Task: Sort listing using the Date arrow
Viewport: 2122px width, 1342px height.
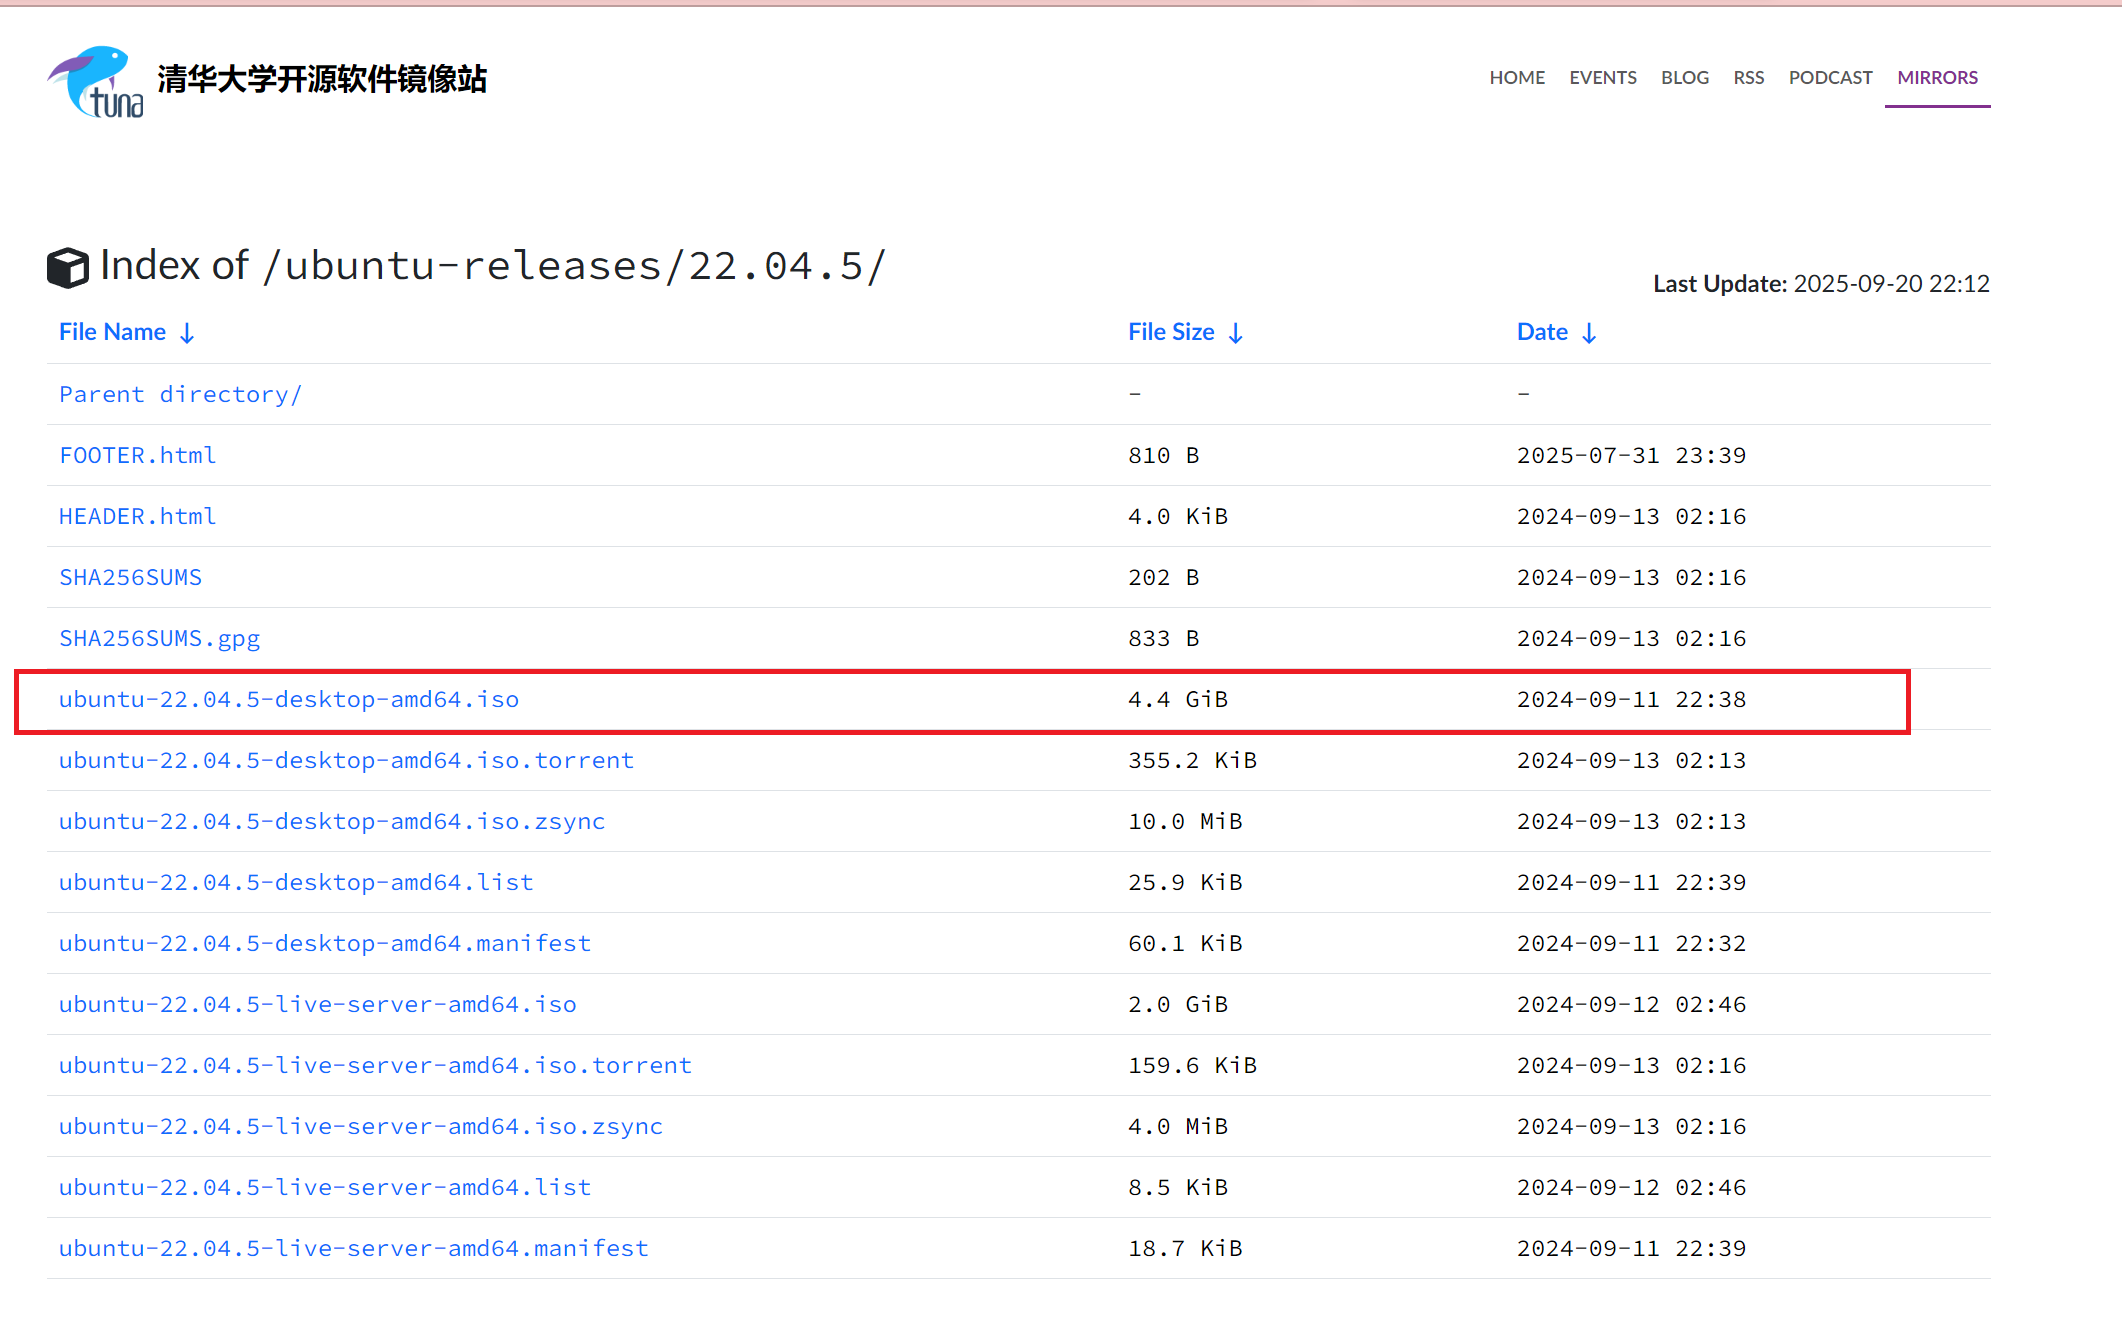Action: pos(1591,331)
